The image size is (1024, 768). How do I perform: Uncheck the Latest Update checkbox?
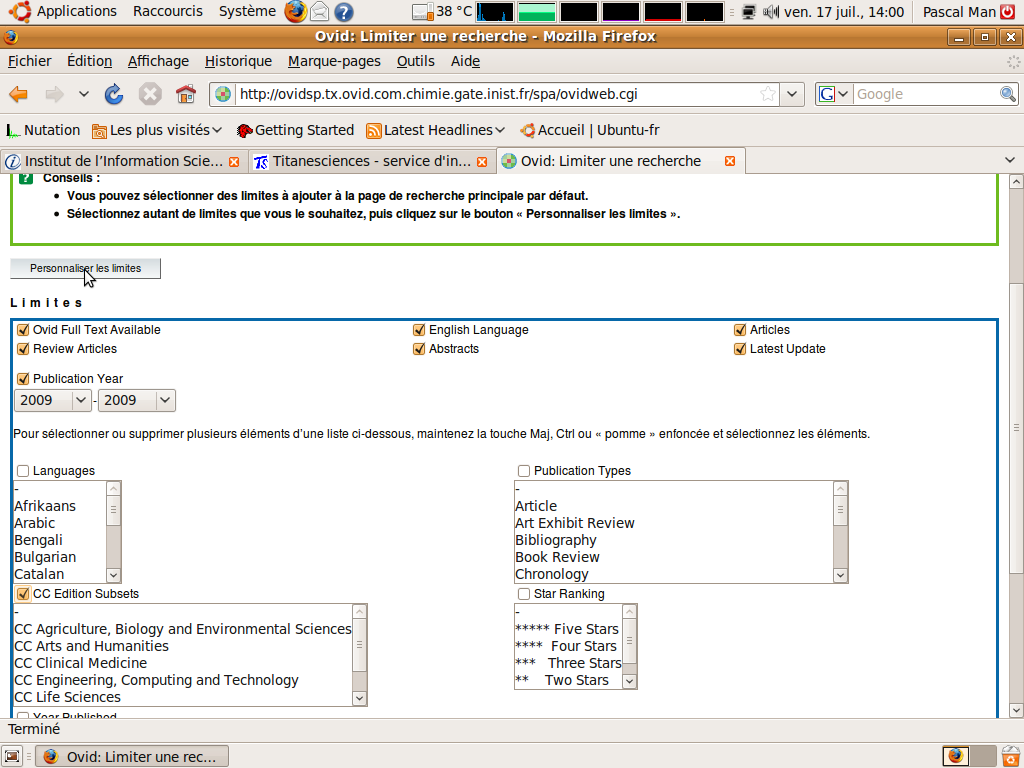[x=740, y=349]
